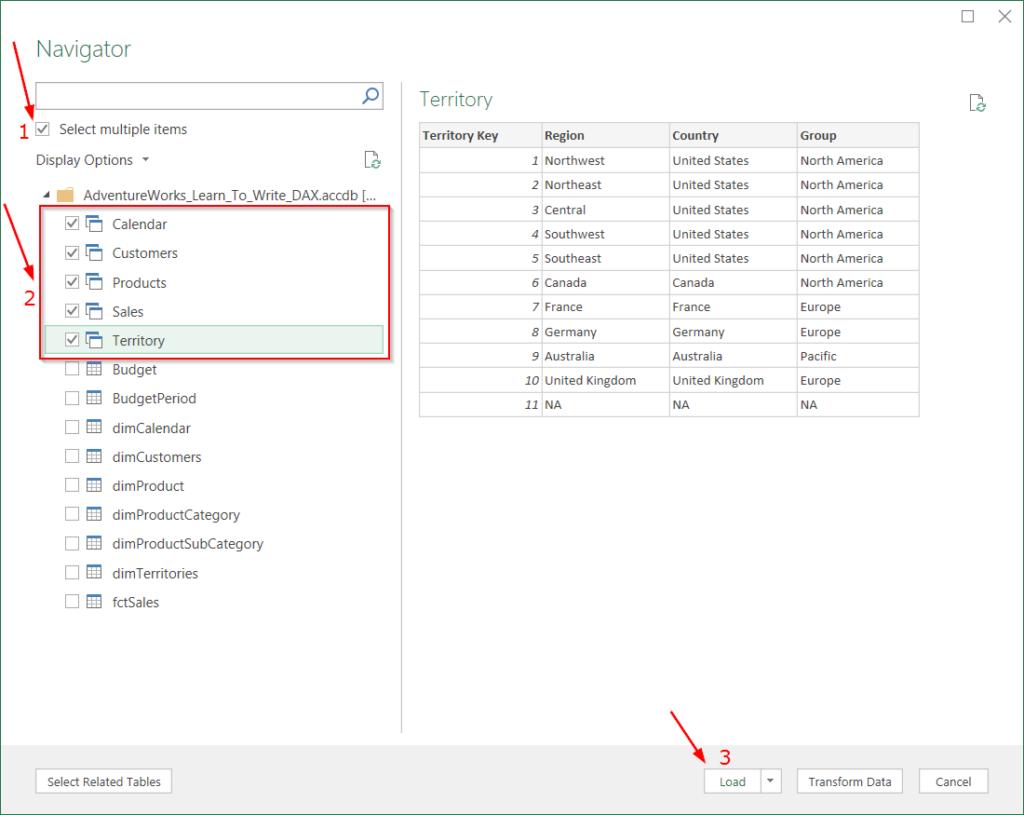The image size is (1024, 815).
Task: Uncheck the Sales table checkbox
Action: point(72,311)
